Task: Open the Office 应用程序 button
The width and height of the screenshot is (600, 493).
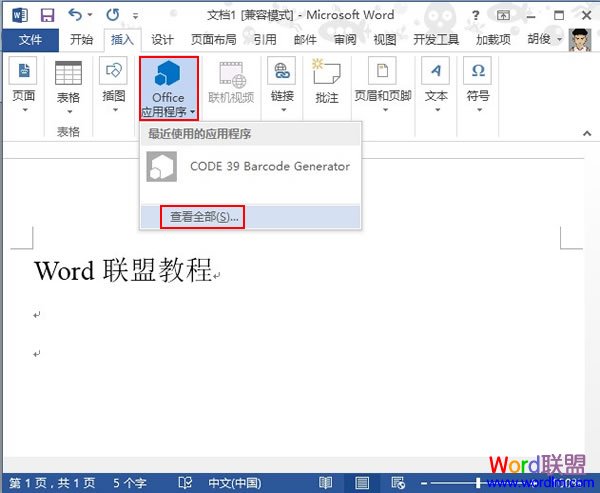Action: coord(168,88)
